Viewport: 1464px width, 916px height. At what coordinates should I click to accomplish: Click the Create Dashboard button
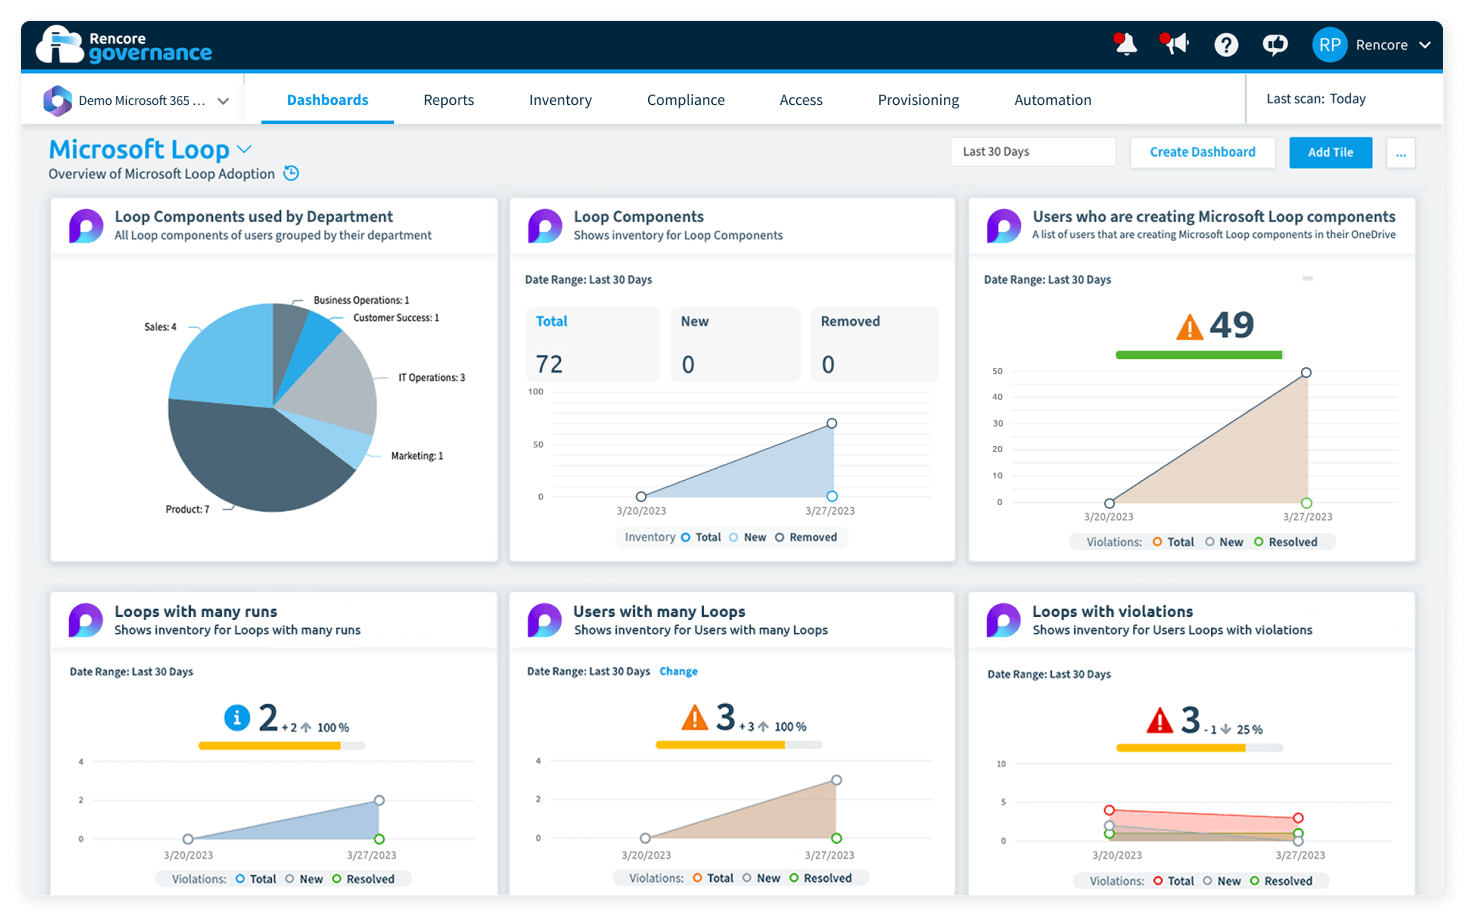tap(1203, 152)
